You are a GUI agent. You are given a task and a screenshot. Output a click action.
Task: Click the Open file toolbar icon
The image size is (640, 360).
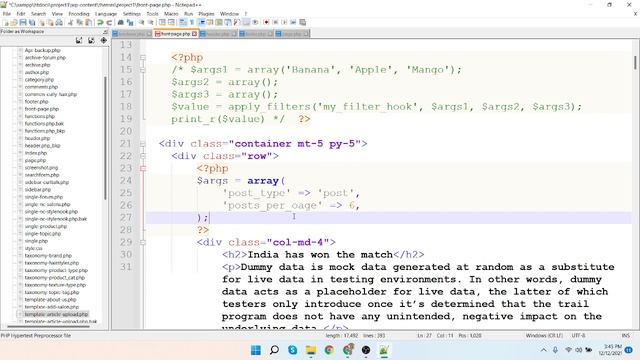point(14,22)
